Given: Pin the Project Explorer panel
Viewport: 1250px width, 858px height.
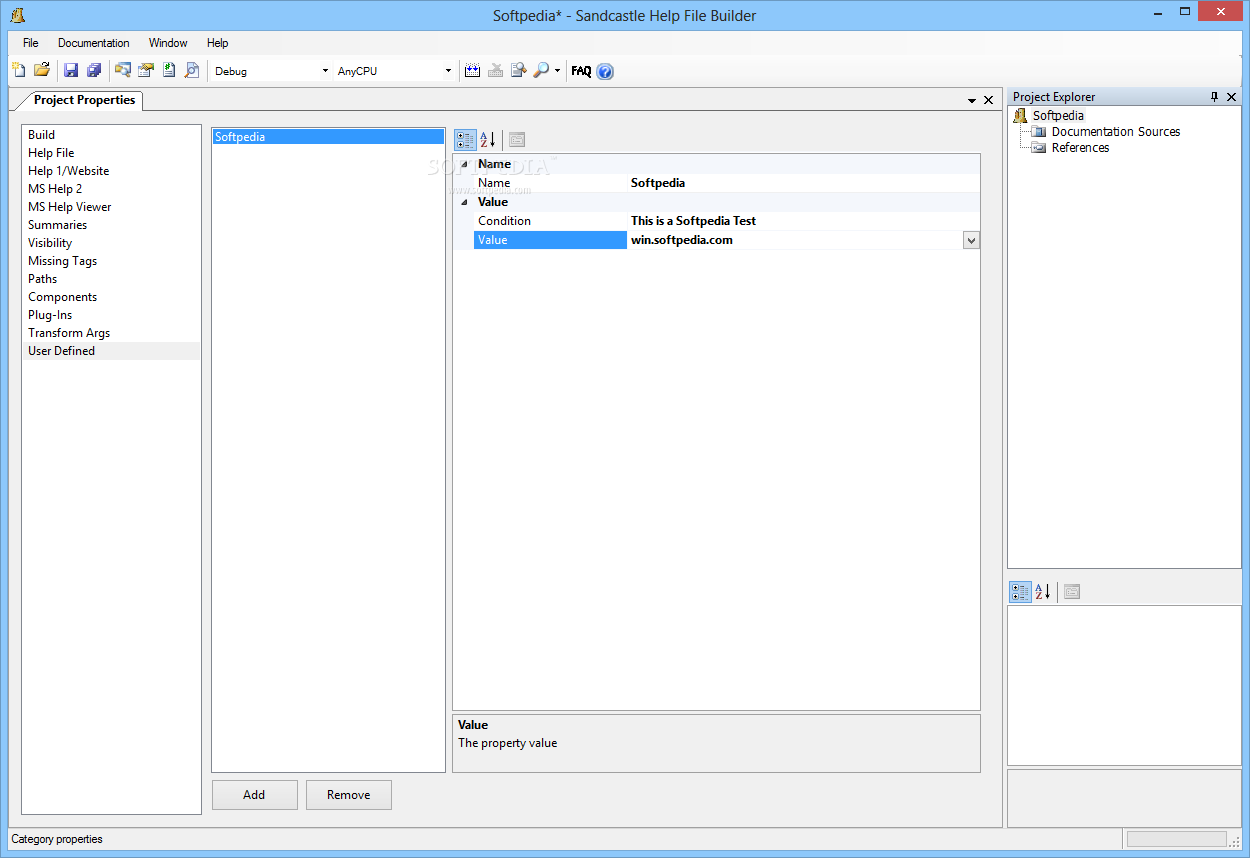Looking at the screenshot, I should (1215, 97).
